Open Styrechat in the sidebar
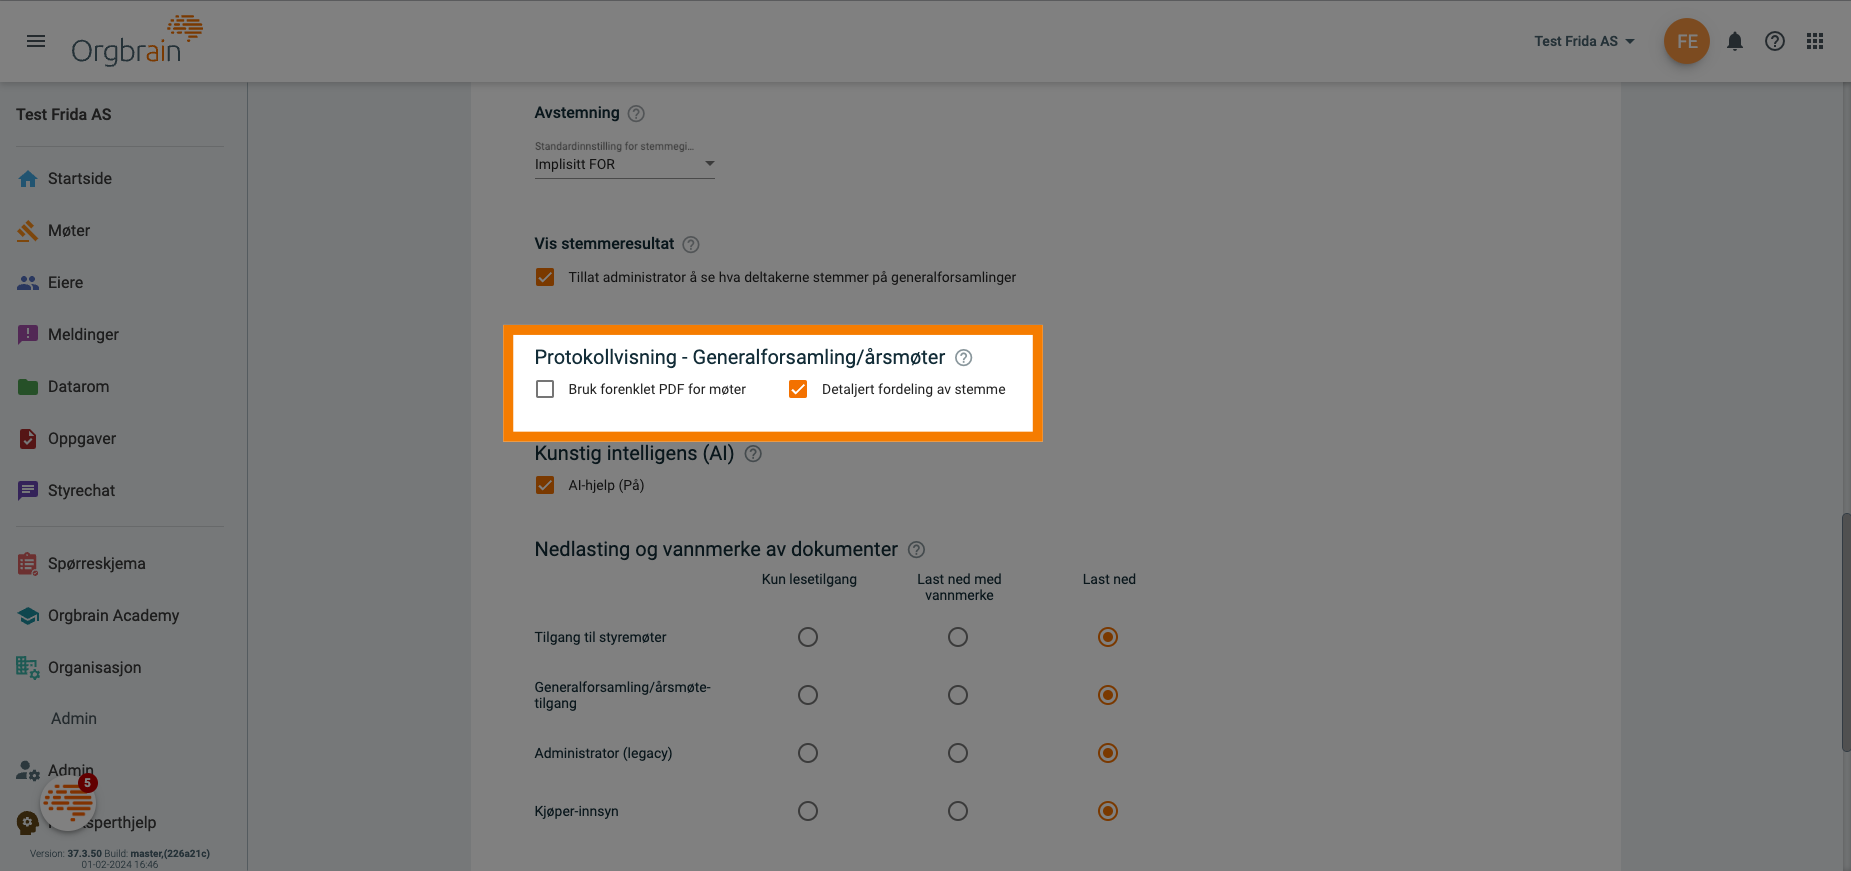Screen dimensions: 1851x871 (x=82, y=490)
